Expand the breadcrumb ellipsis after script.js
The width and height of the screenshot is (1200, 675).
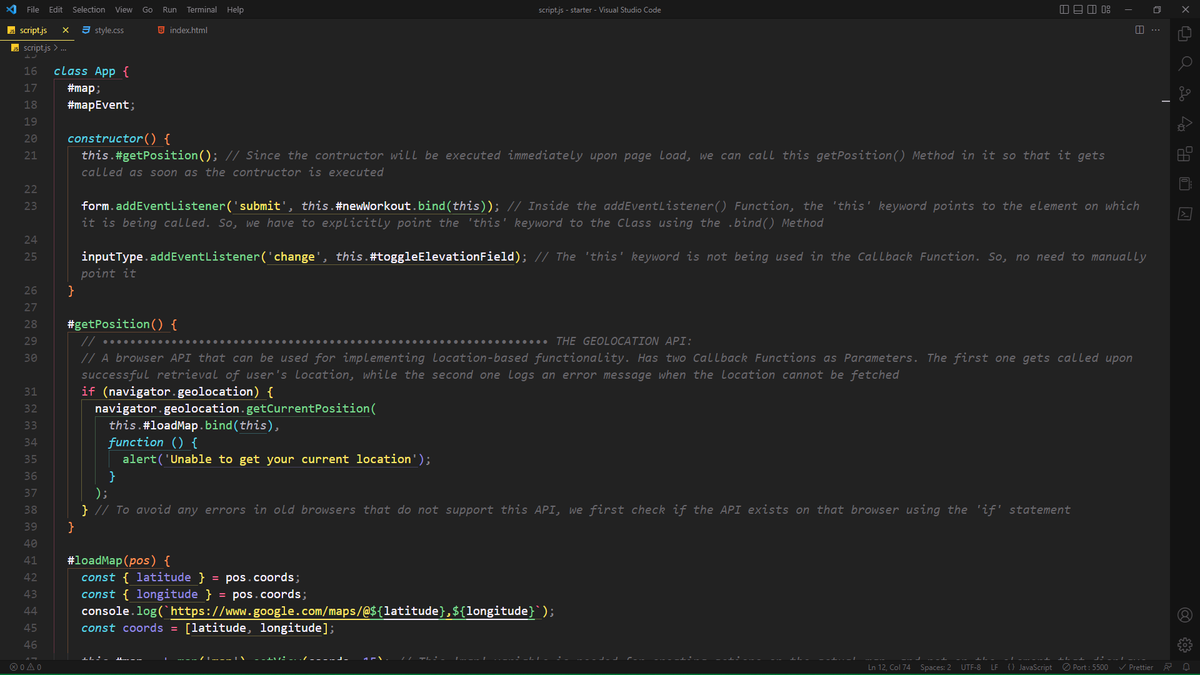(63, 47)
